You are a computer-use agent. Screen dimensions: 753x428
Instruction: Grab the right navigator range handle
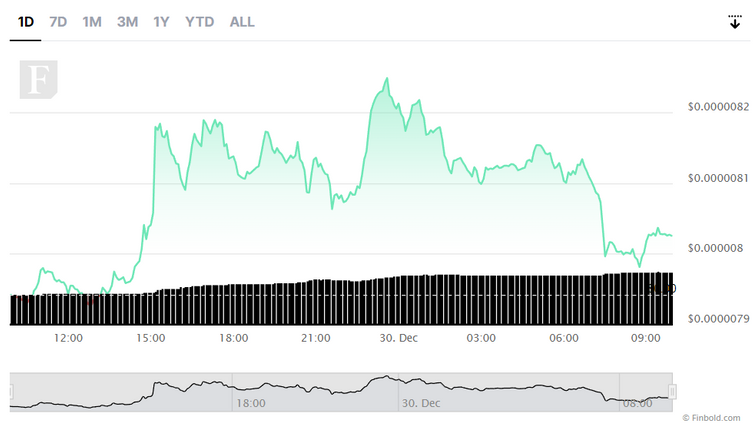click(x=672, y=392)
